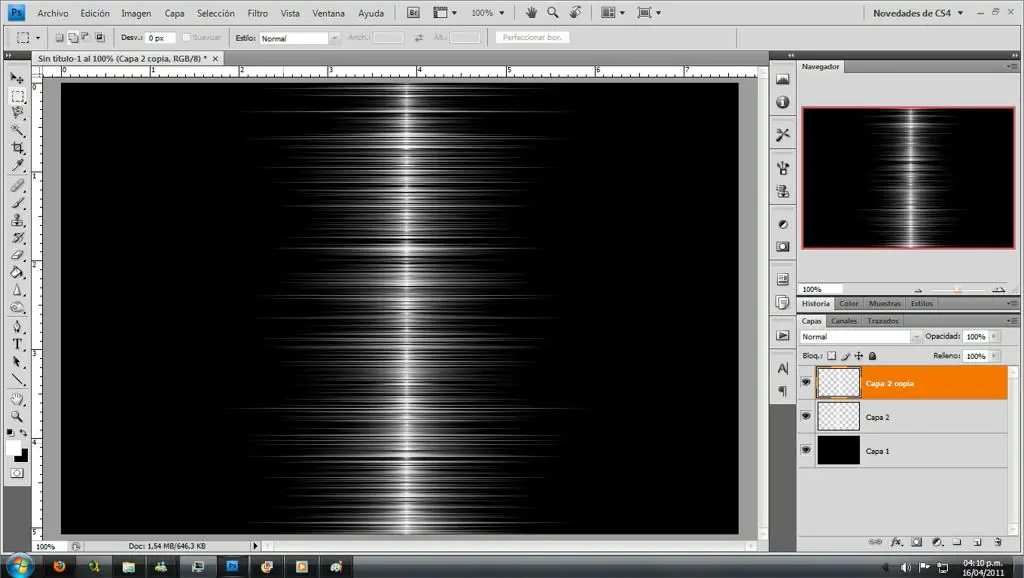The width and height of the screenshot is (1024, 578).
Task: Select the Pen tool
Action: 17,327
